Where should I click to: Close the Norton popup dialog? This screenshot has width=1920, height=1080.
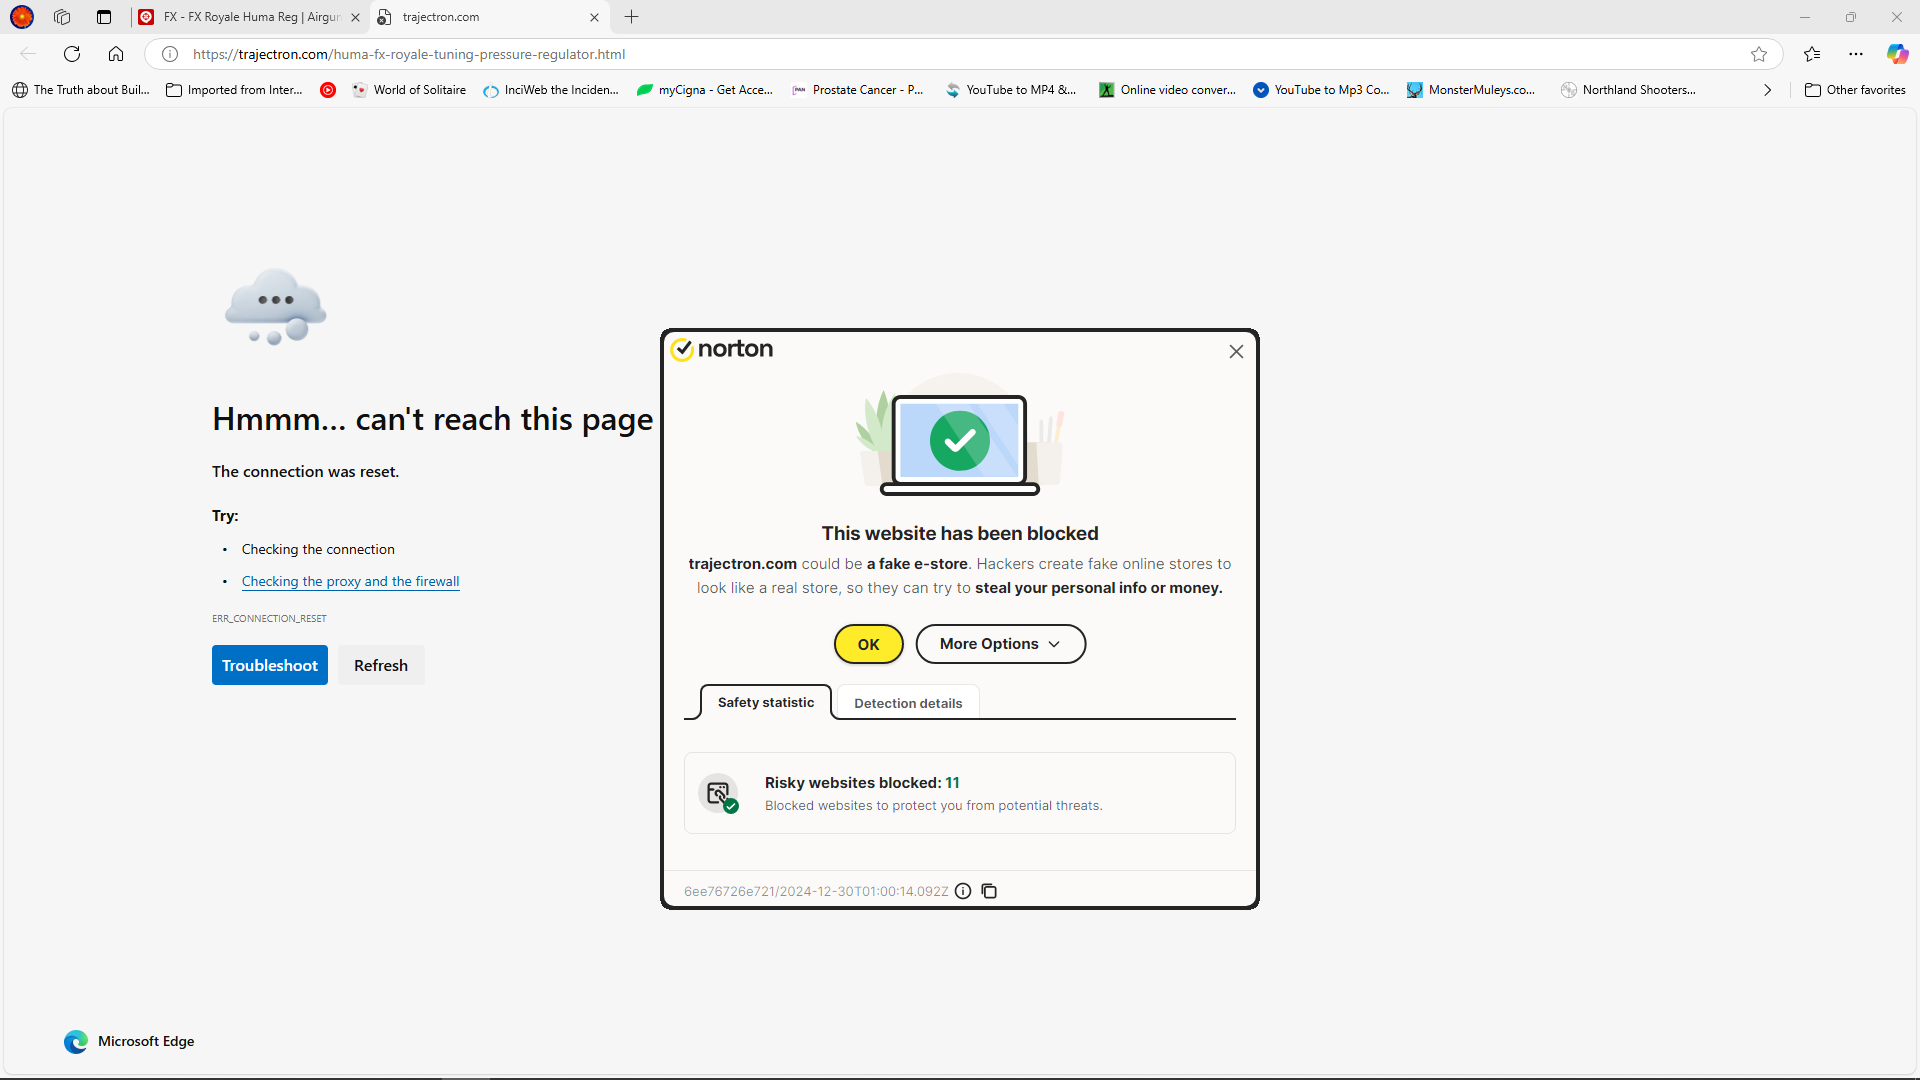1236,351
